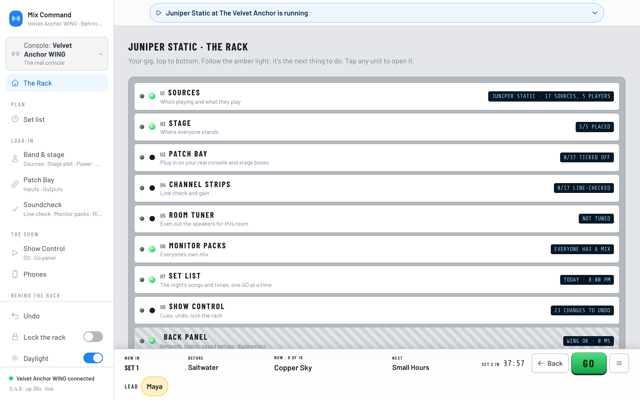Click the Mix Command app logo icon

point(16,19)
